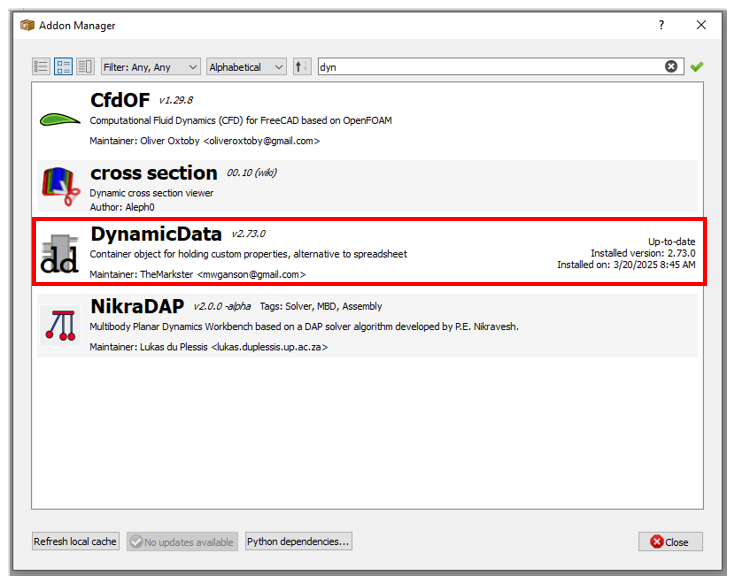Click the Up-to-date status text

click(x=671, y=241)
